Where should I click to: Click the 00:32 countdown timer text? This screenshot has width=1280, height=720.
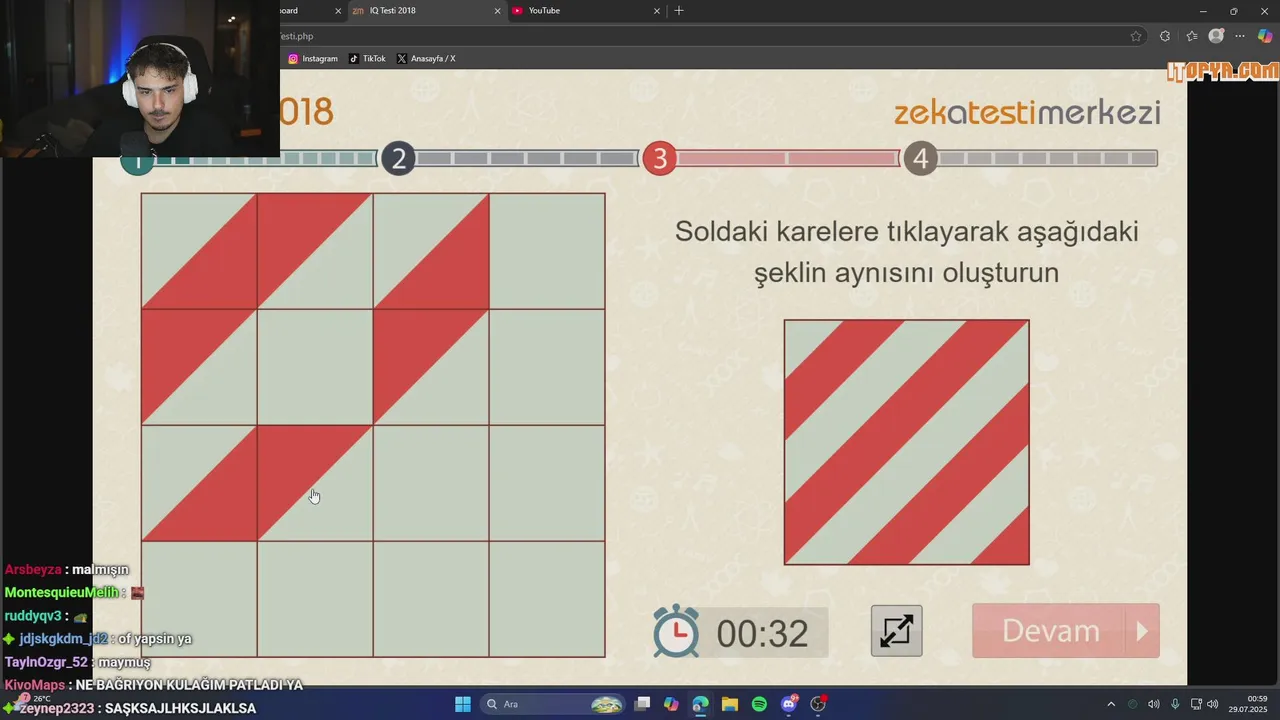tap(762, 633)
